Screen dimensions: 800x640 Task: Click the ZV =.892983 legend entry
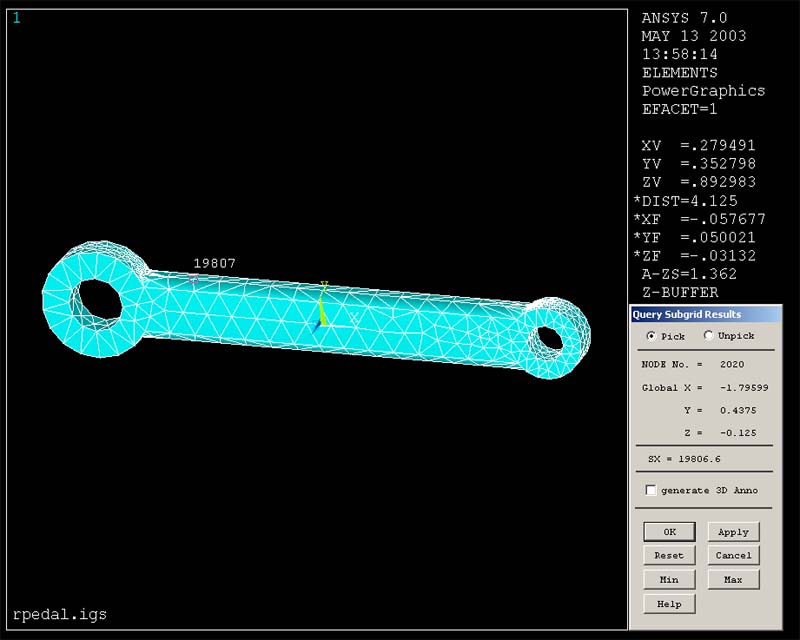(x=698, y=182)
